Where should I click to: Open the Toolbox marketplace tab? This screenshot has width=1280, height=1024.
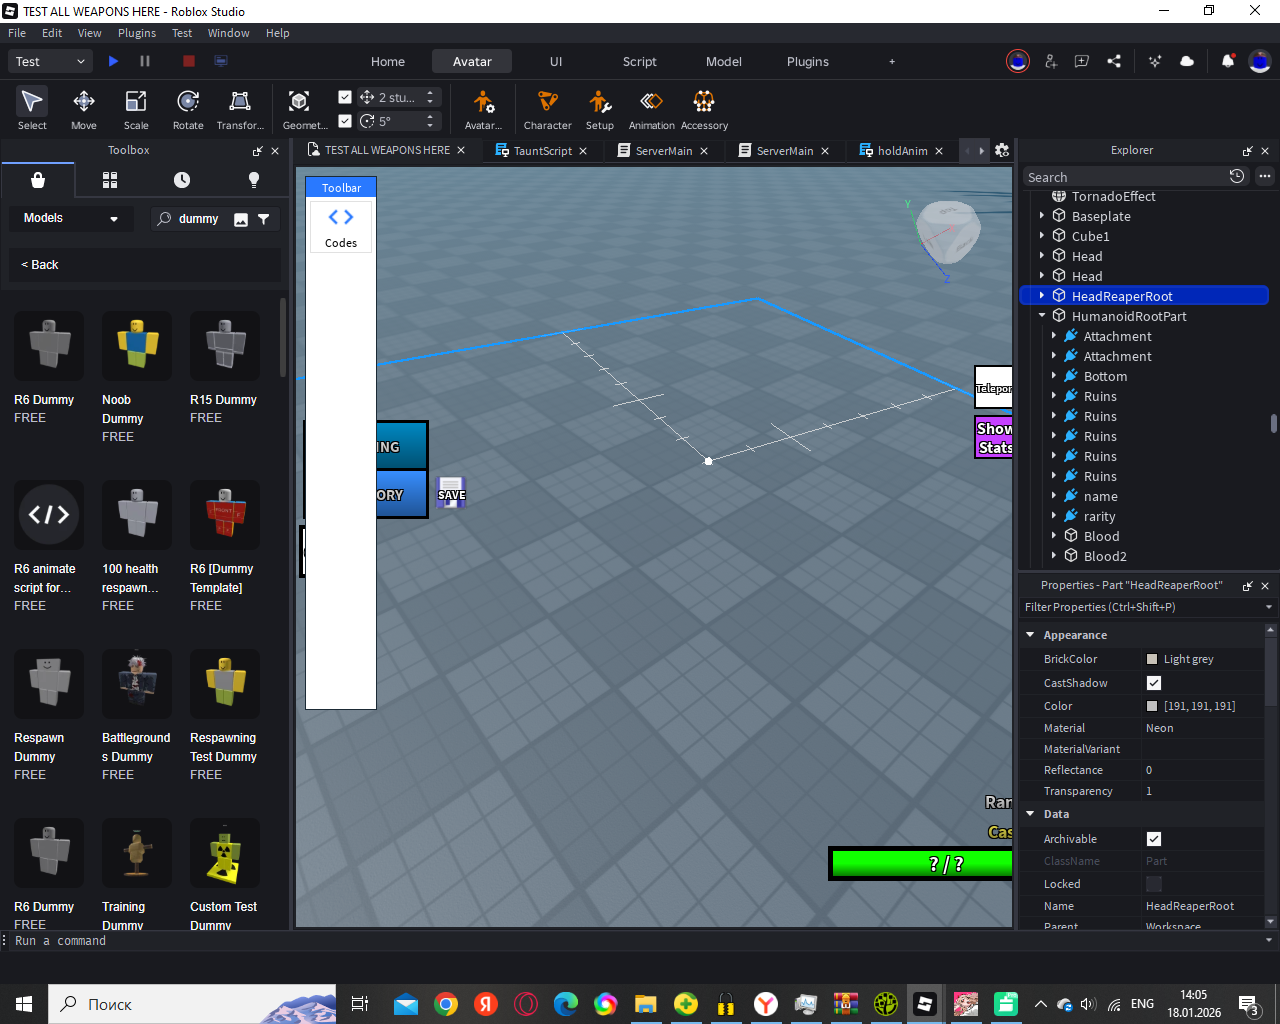38,180
